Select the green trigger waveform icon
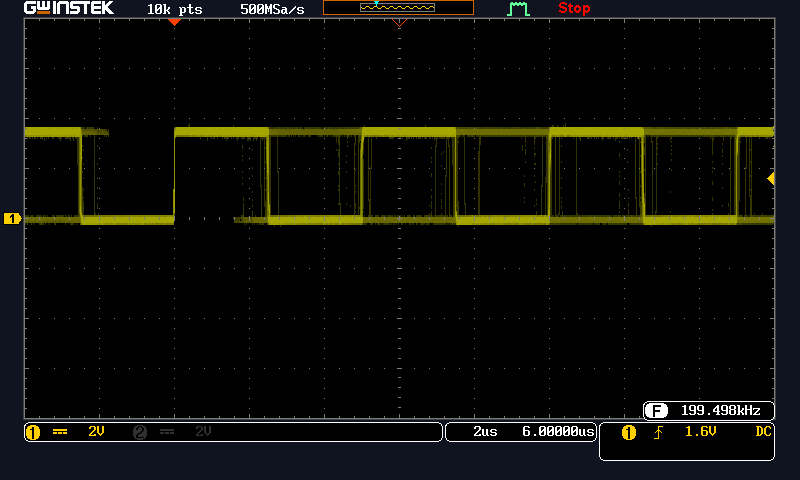The image size is (800, 480). coord(517,9)
